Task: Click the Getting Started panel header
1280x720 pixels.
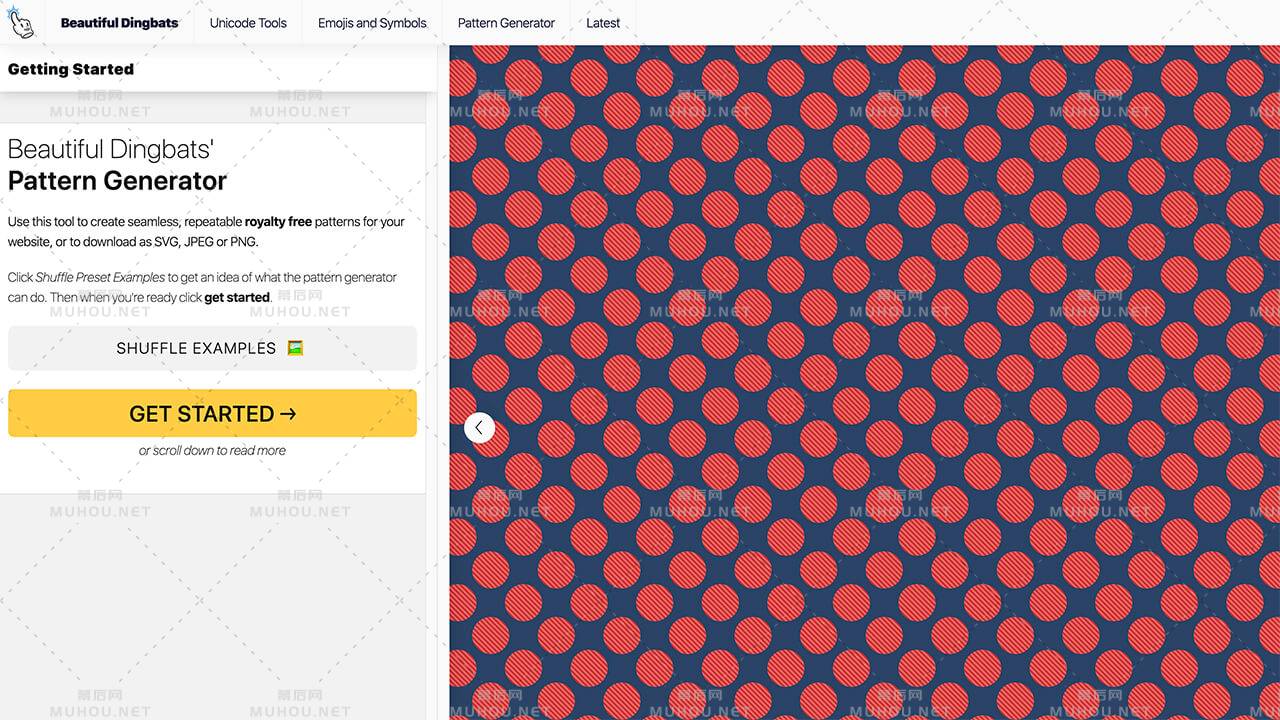Action: (x=71, y=69)
